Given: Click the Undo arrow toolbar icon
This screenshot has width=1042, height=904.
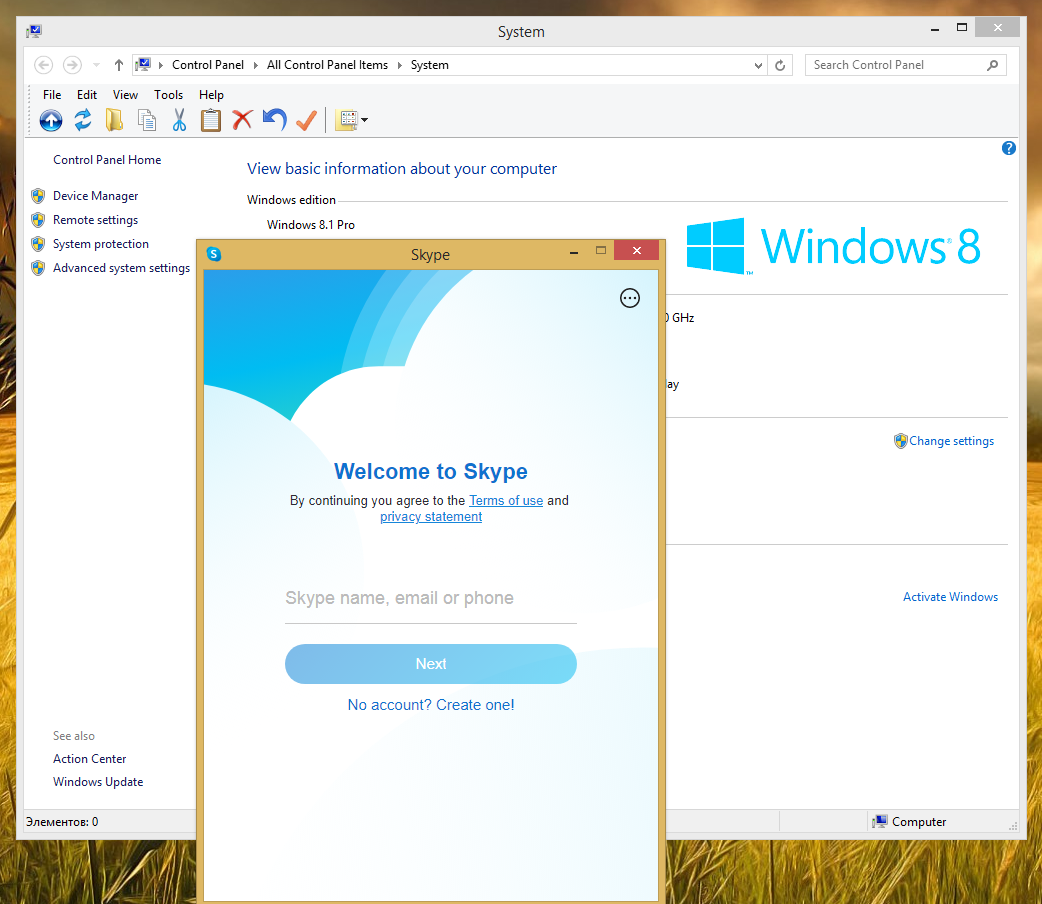Looking at the screenshot, I should tap(274, 120).
